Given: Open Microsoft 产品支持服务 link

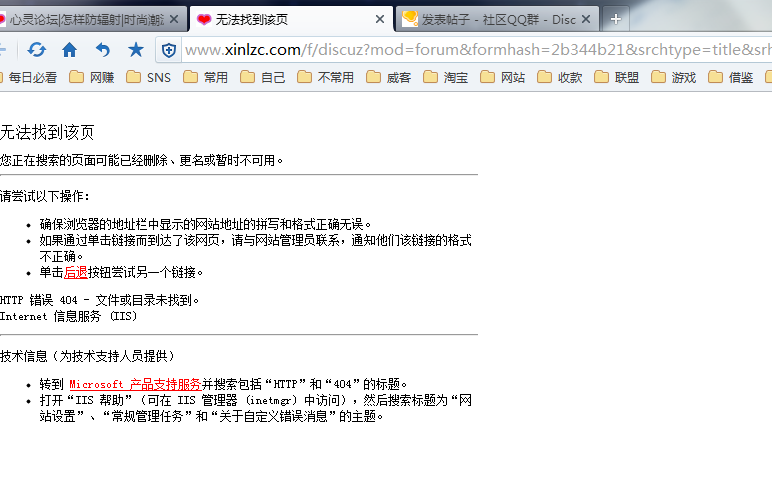Looking at the screenshot, I should pos(135,384).
